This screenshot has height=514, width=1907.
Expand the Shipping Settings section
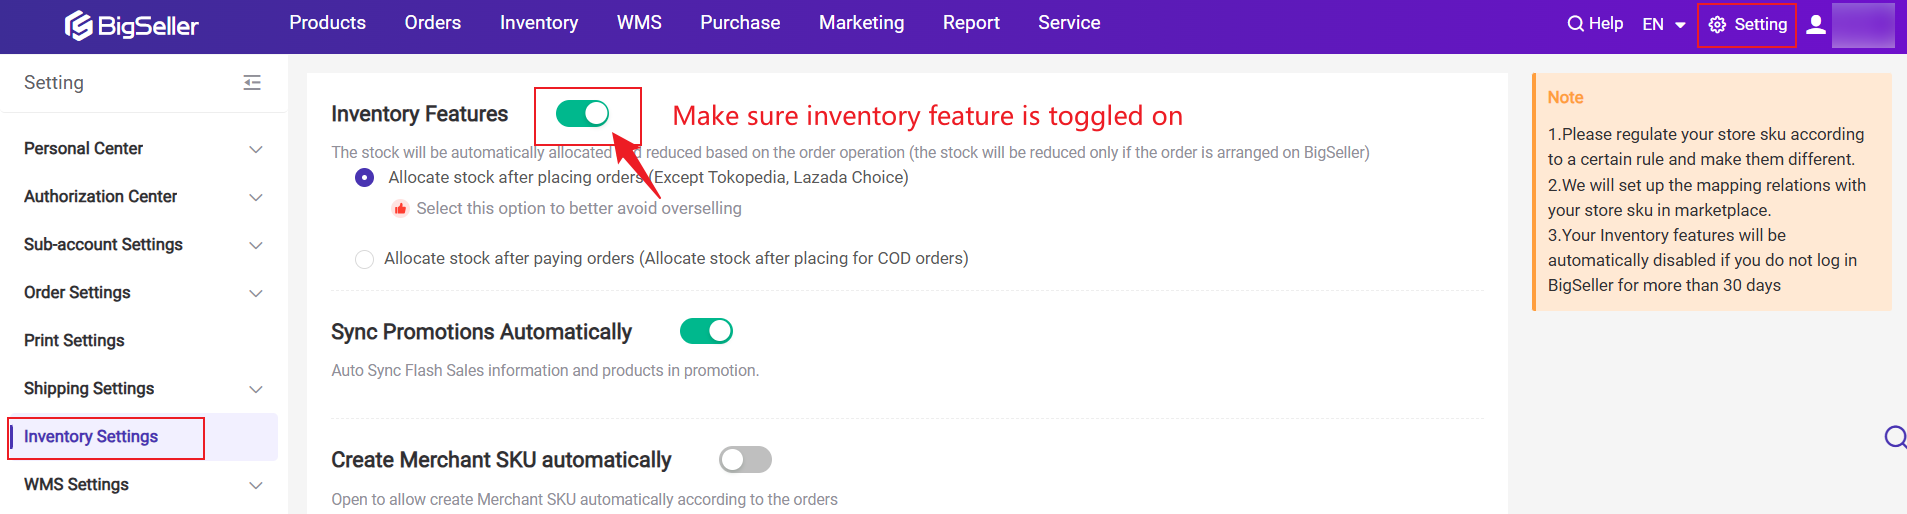pyautogui.click(x=143, y=389)
